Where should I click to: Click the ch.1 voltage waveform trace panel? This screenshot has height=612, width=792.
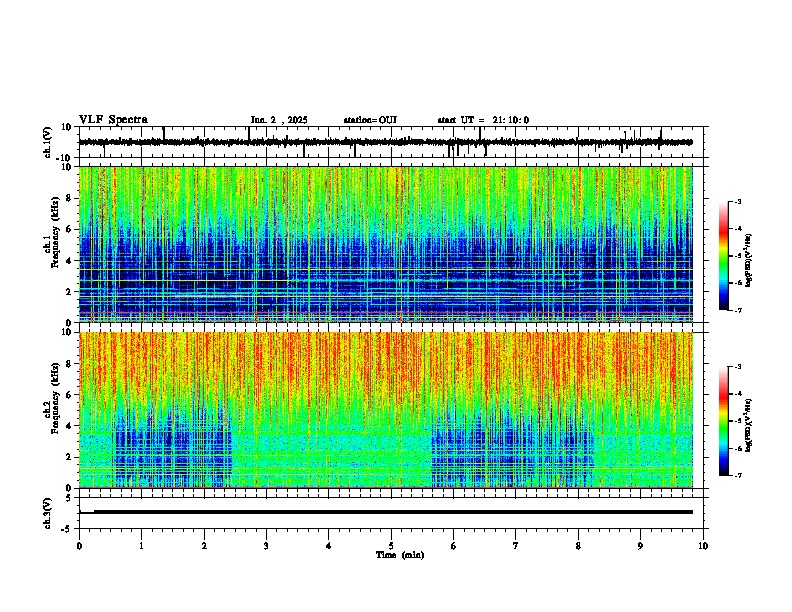391,142
